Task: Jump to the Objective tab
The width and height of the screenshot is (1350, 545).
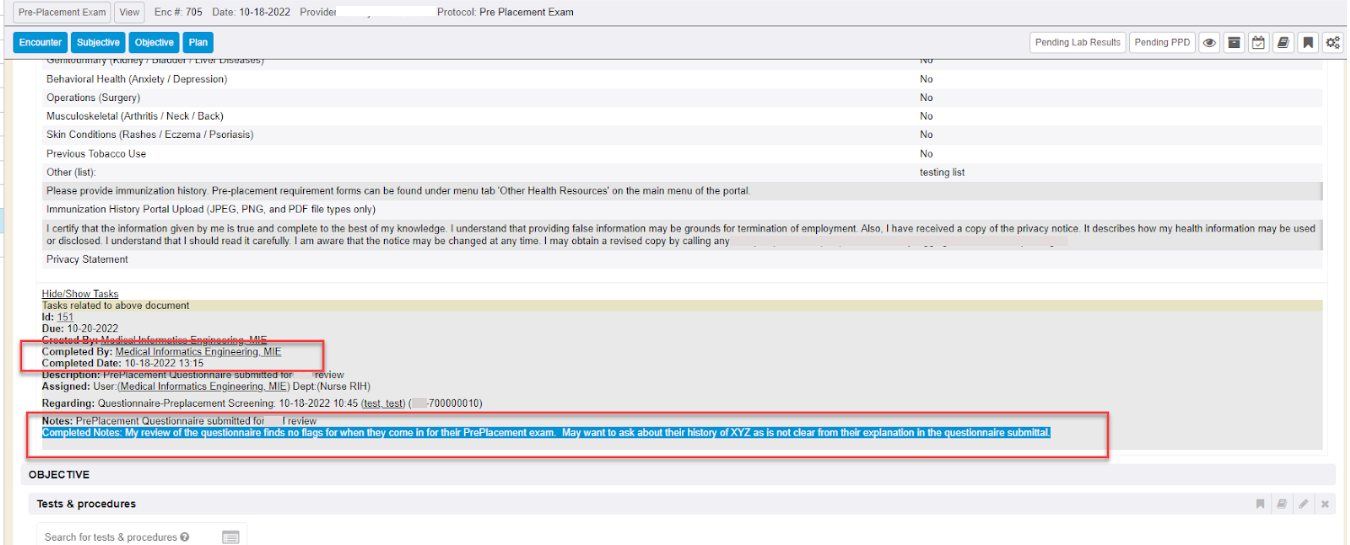Action: 154,43
